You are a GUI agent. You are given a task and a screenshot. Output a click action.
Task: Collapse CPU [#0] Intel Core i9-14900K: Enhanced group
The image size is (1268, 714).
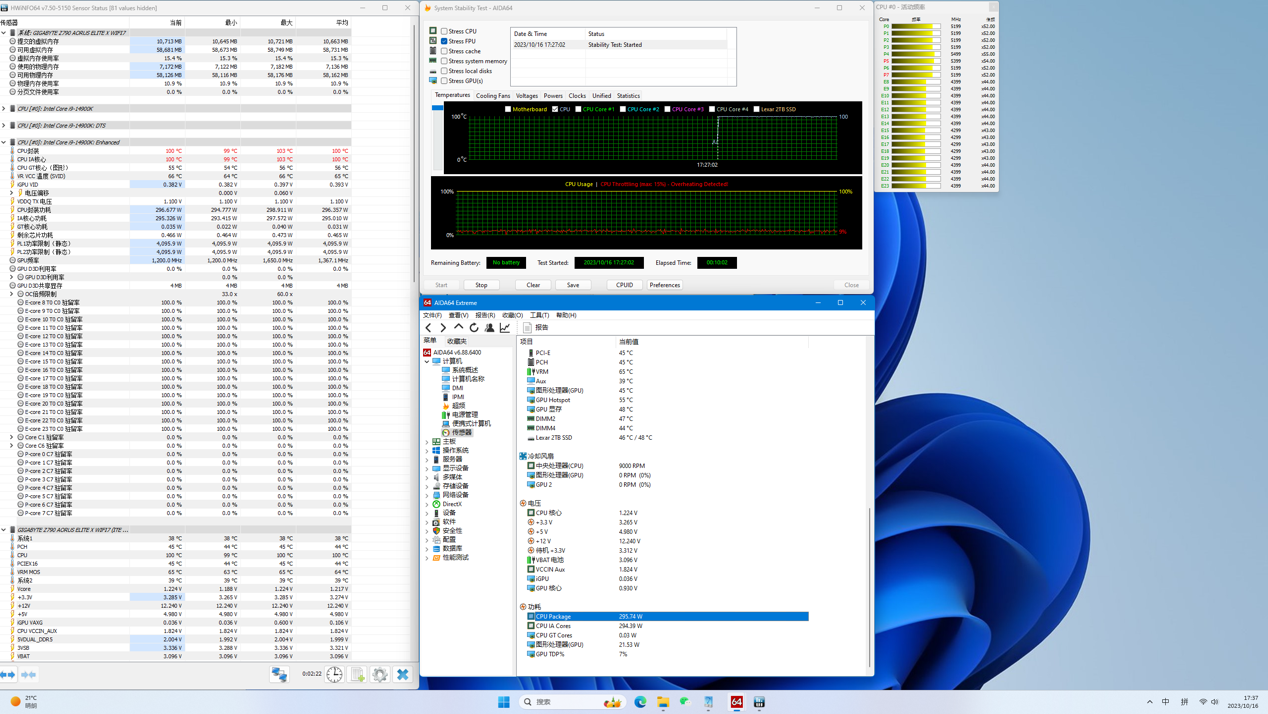point(4,142)
